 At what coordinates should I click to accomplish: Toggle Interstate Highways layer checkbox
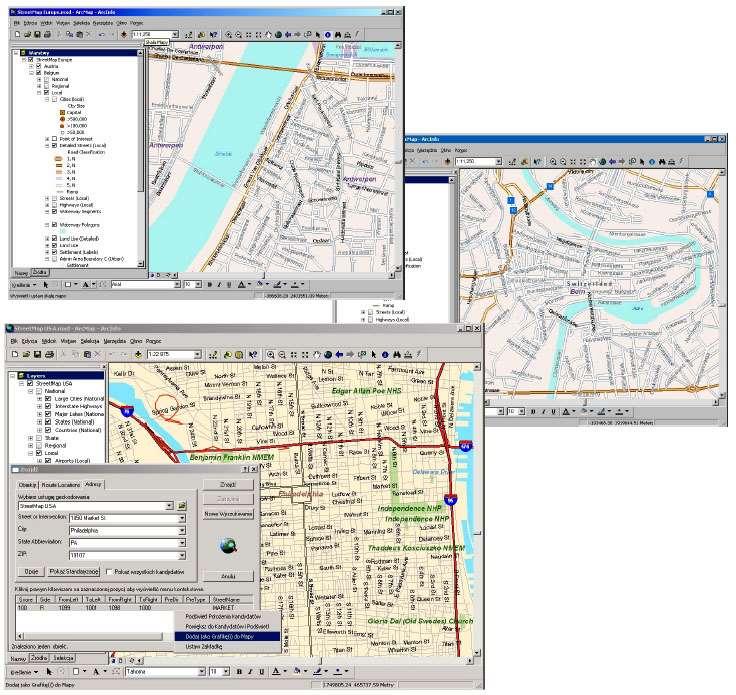coord(48,406)
